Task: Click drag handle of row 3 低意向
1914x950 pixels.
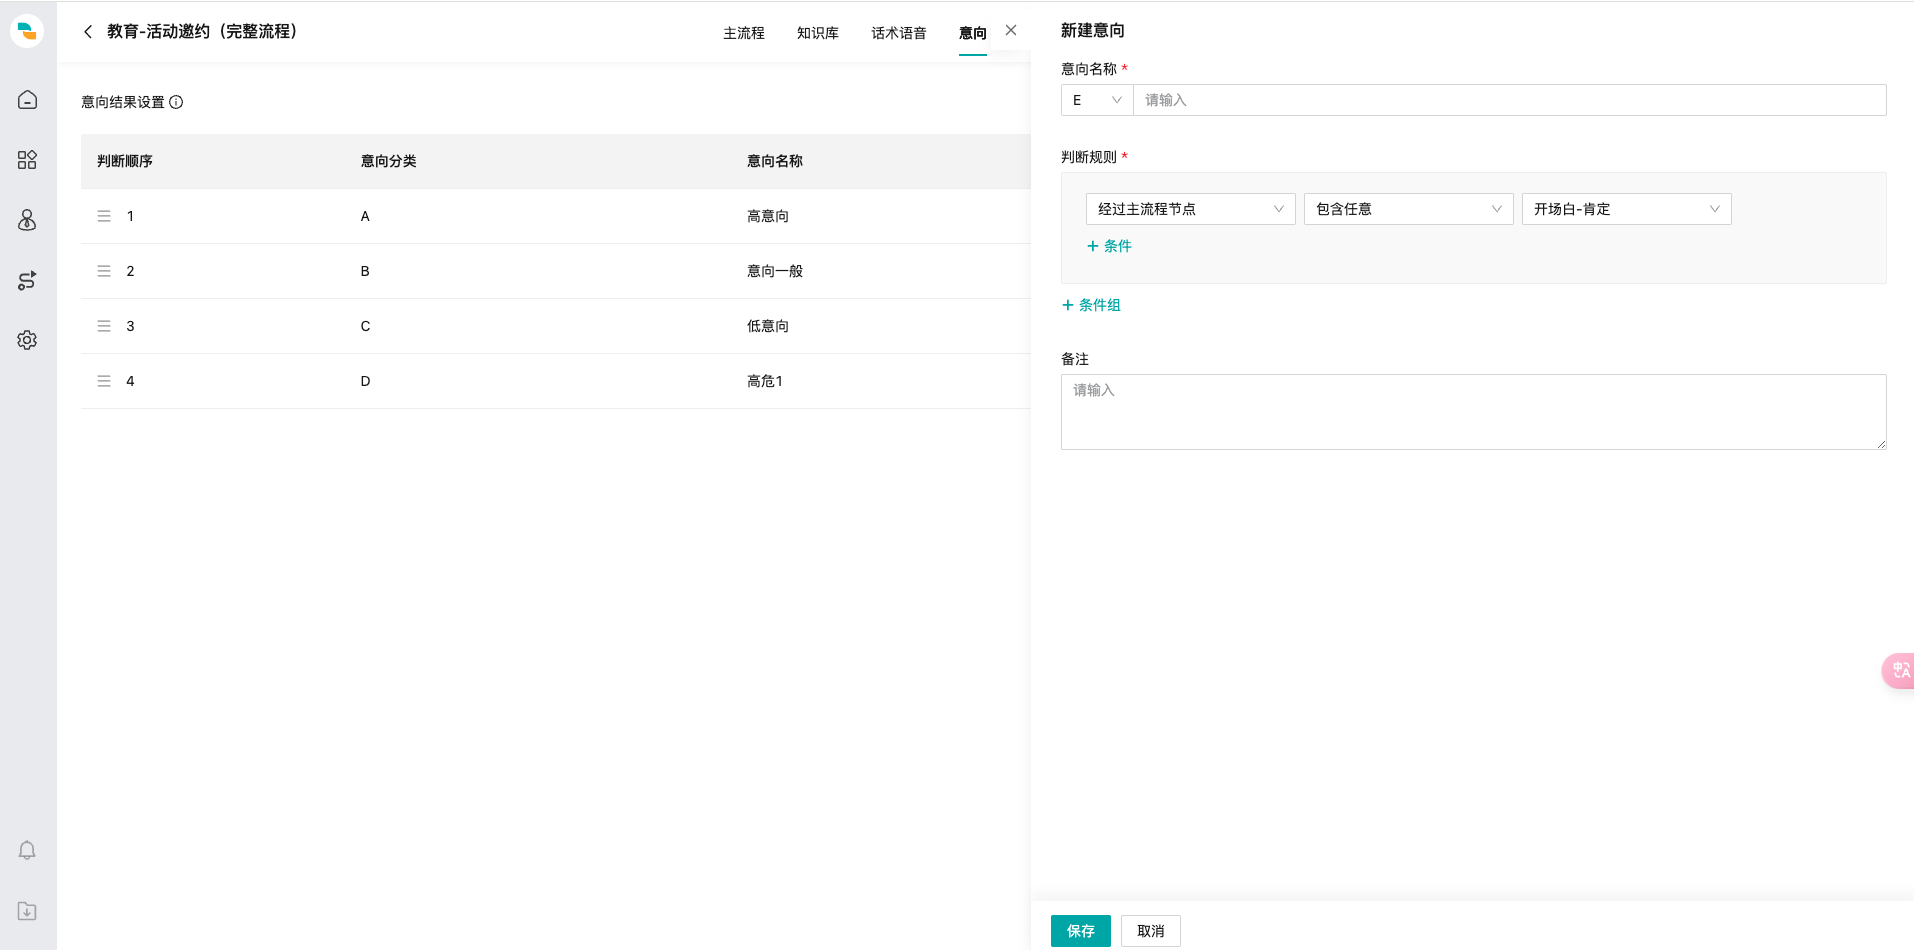Action: pos(104,326)
